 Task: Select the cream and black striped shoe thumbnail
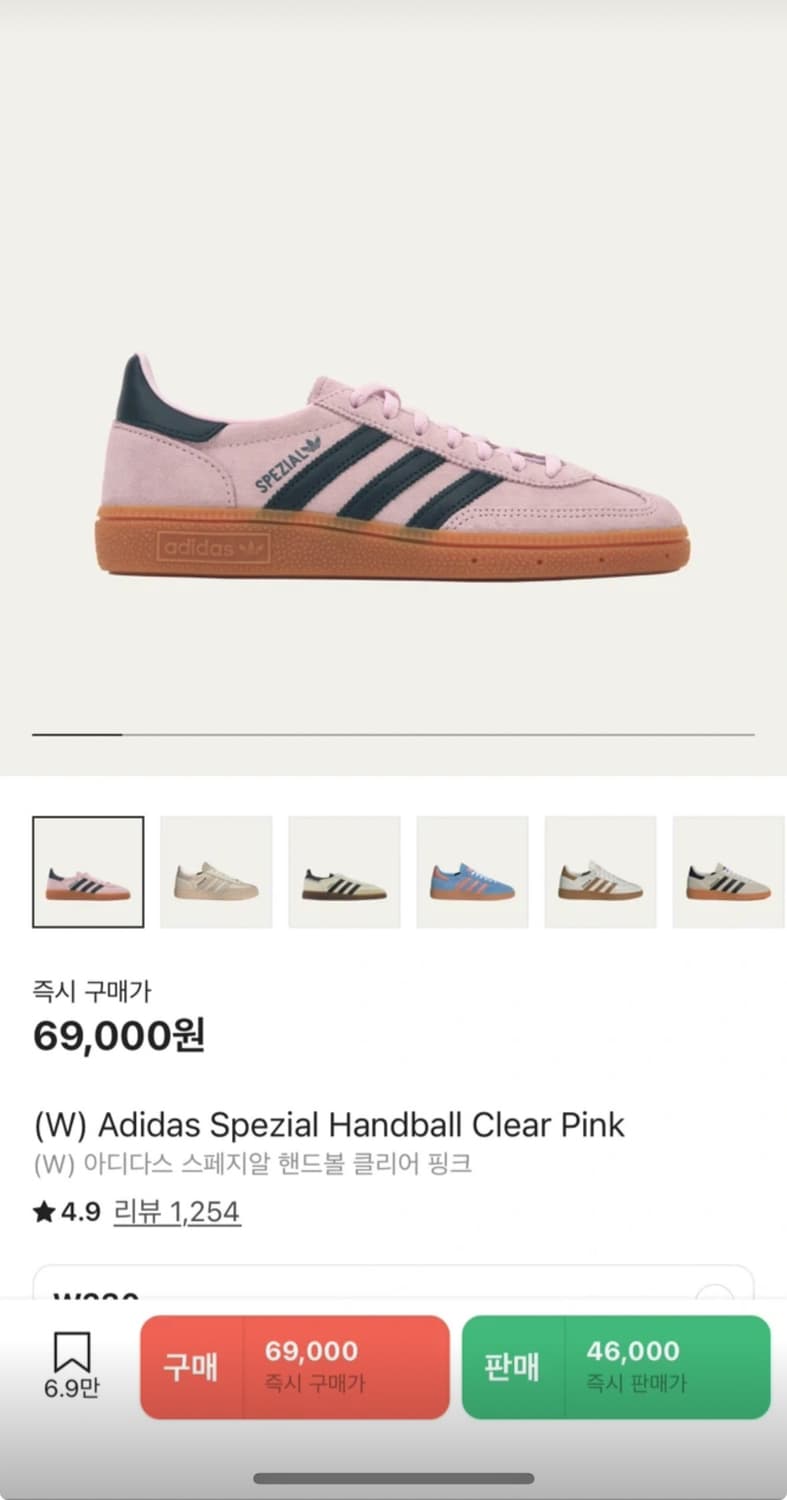click(x=344, y=872)
